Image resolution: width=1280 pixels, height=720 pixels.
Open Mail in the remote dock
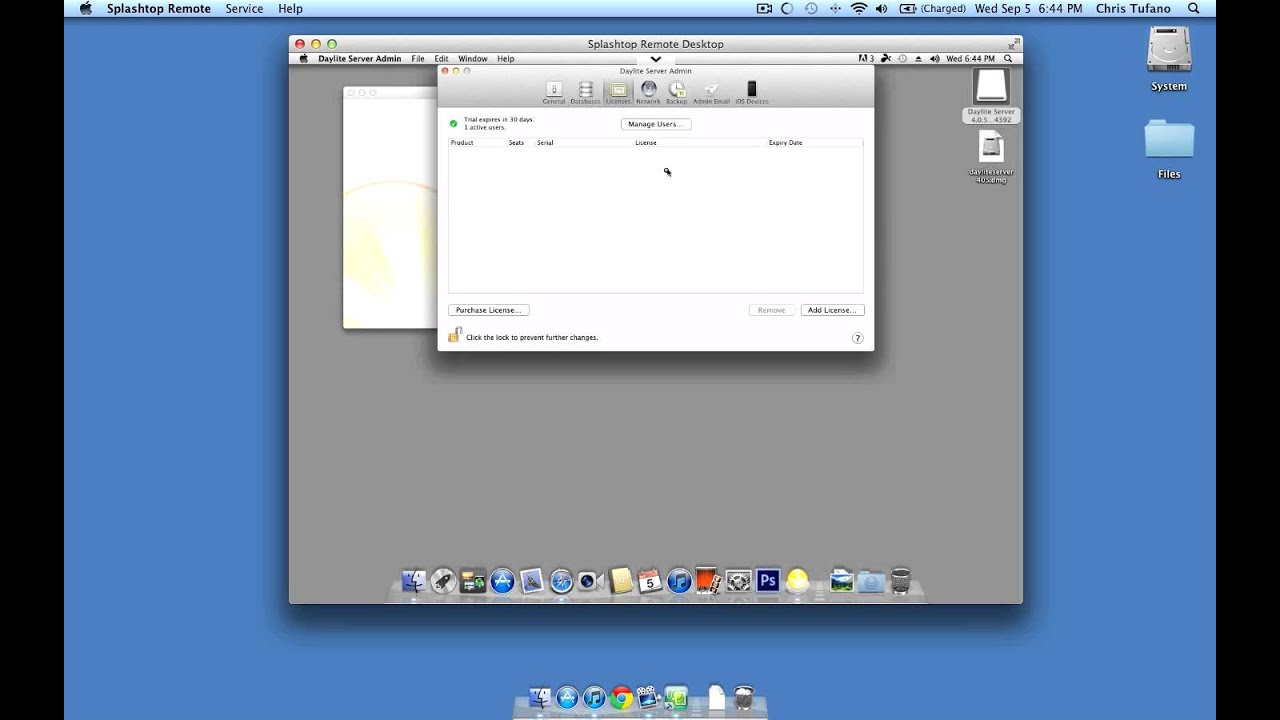[532, 581]
